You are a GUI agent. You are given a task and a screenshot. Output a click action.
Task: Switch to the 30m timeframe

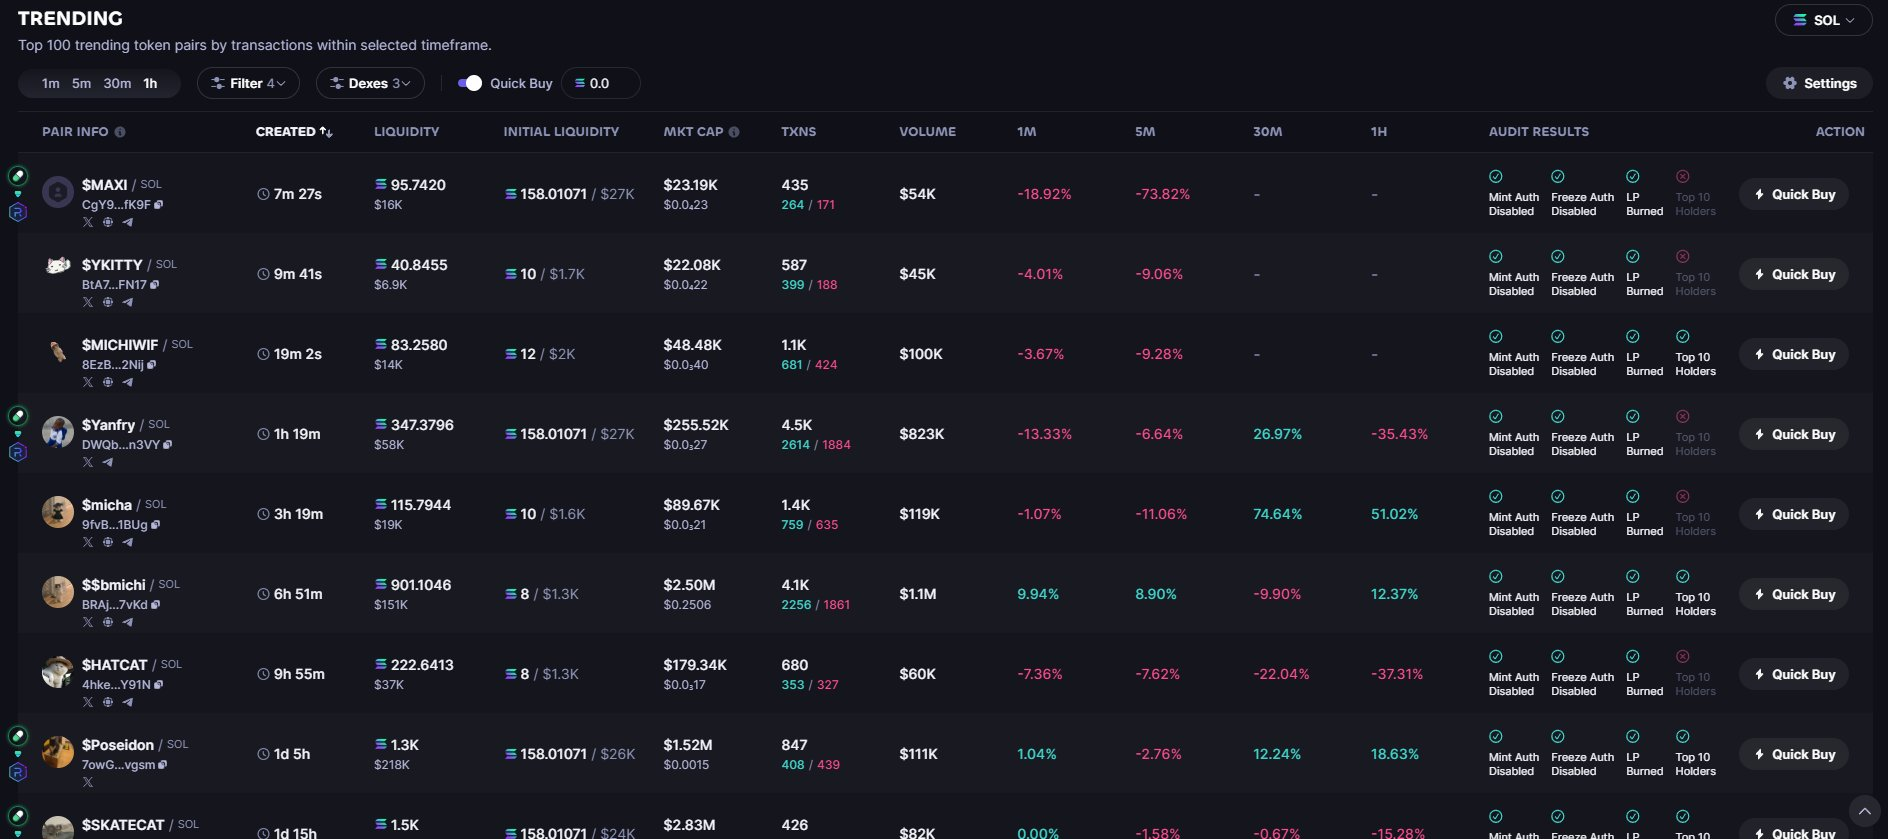(x=117, y=83)
